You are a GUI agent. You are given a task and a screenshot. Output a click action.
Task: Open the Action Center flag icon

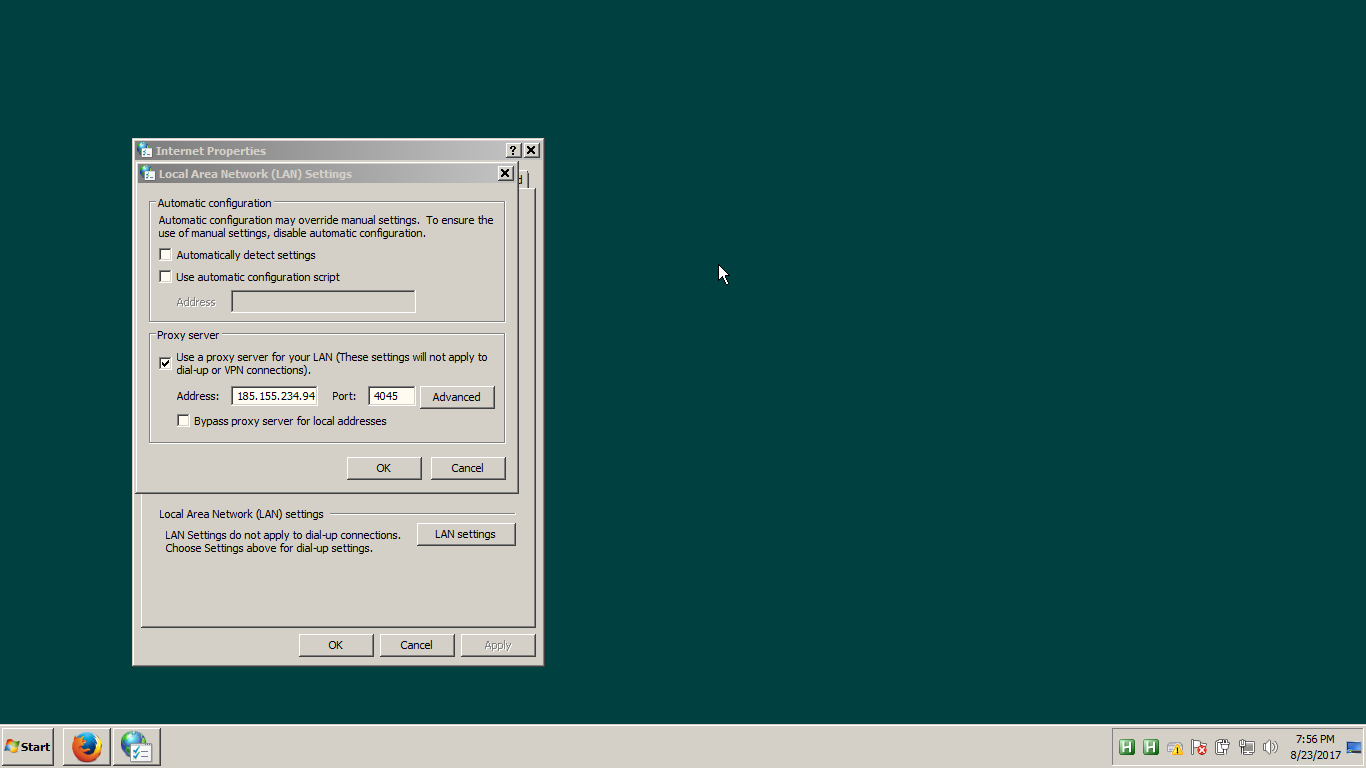[x=1199, y=747]
